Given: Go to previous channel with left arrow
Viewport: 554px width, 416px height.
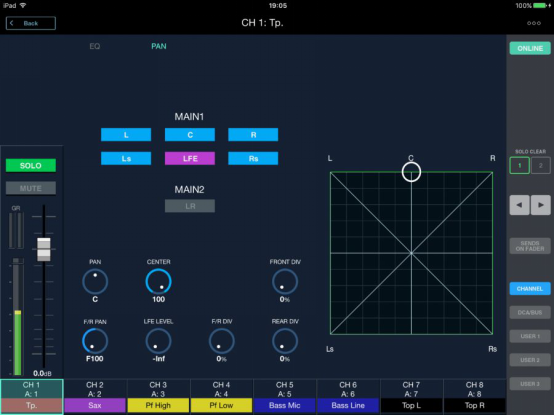Looking at the screenshot, I should pos(519,205).
